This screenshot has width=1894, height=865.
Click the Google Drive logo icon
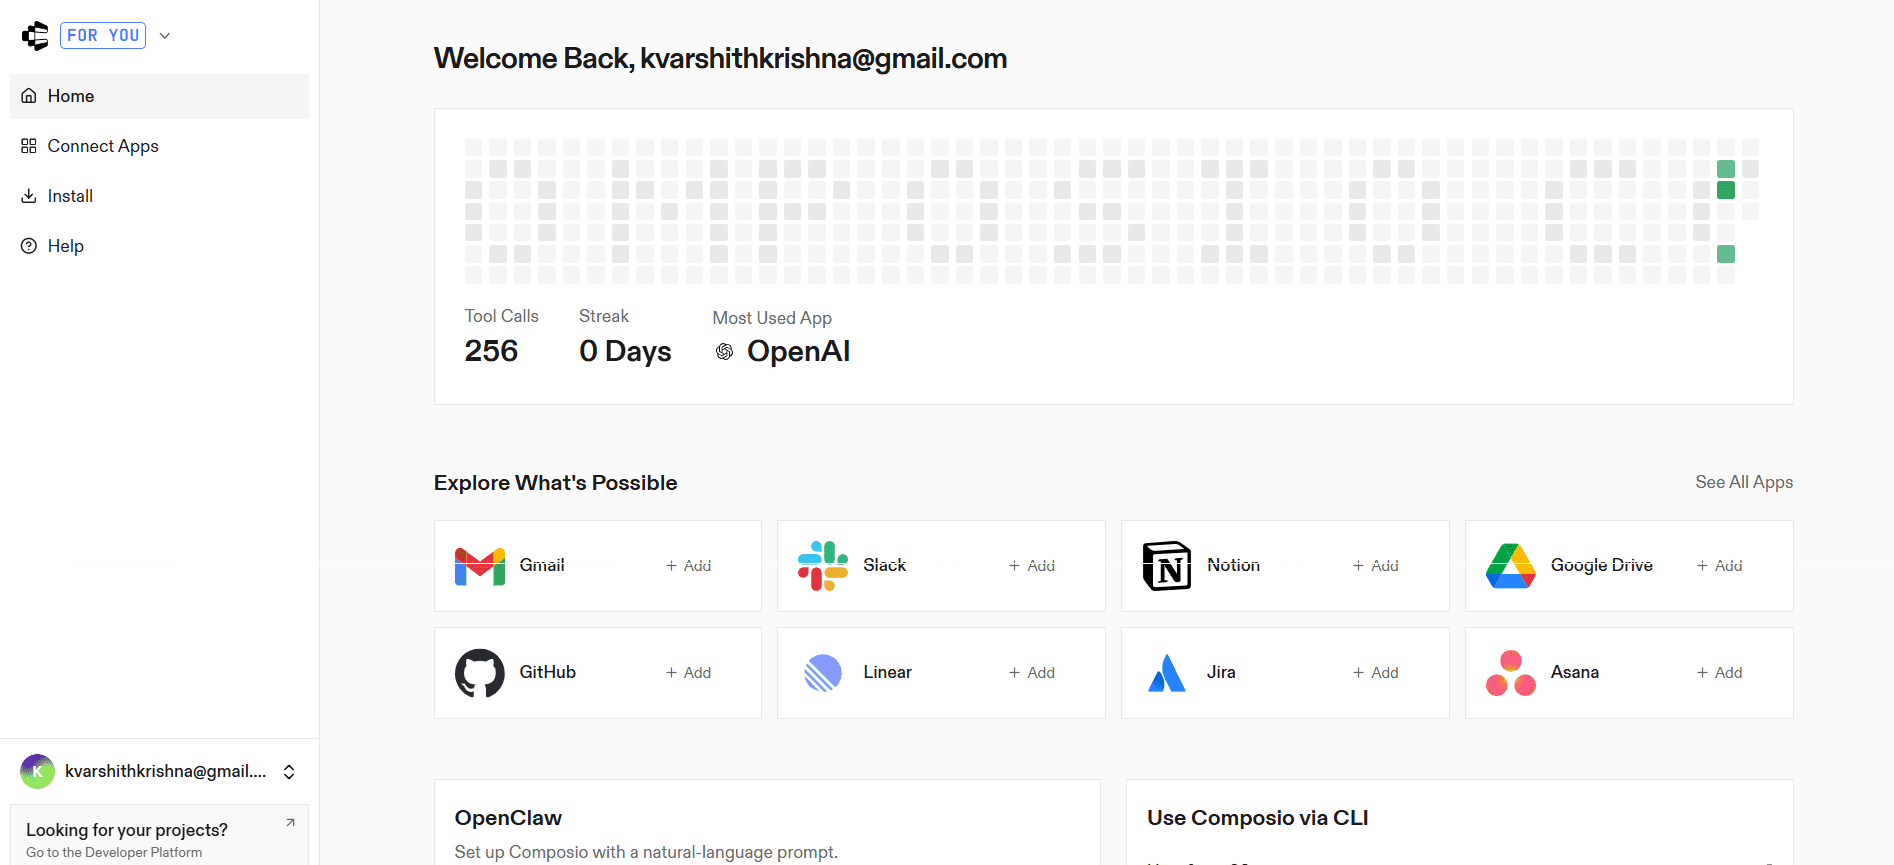[x=1511, y=566]
